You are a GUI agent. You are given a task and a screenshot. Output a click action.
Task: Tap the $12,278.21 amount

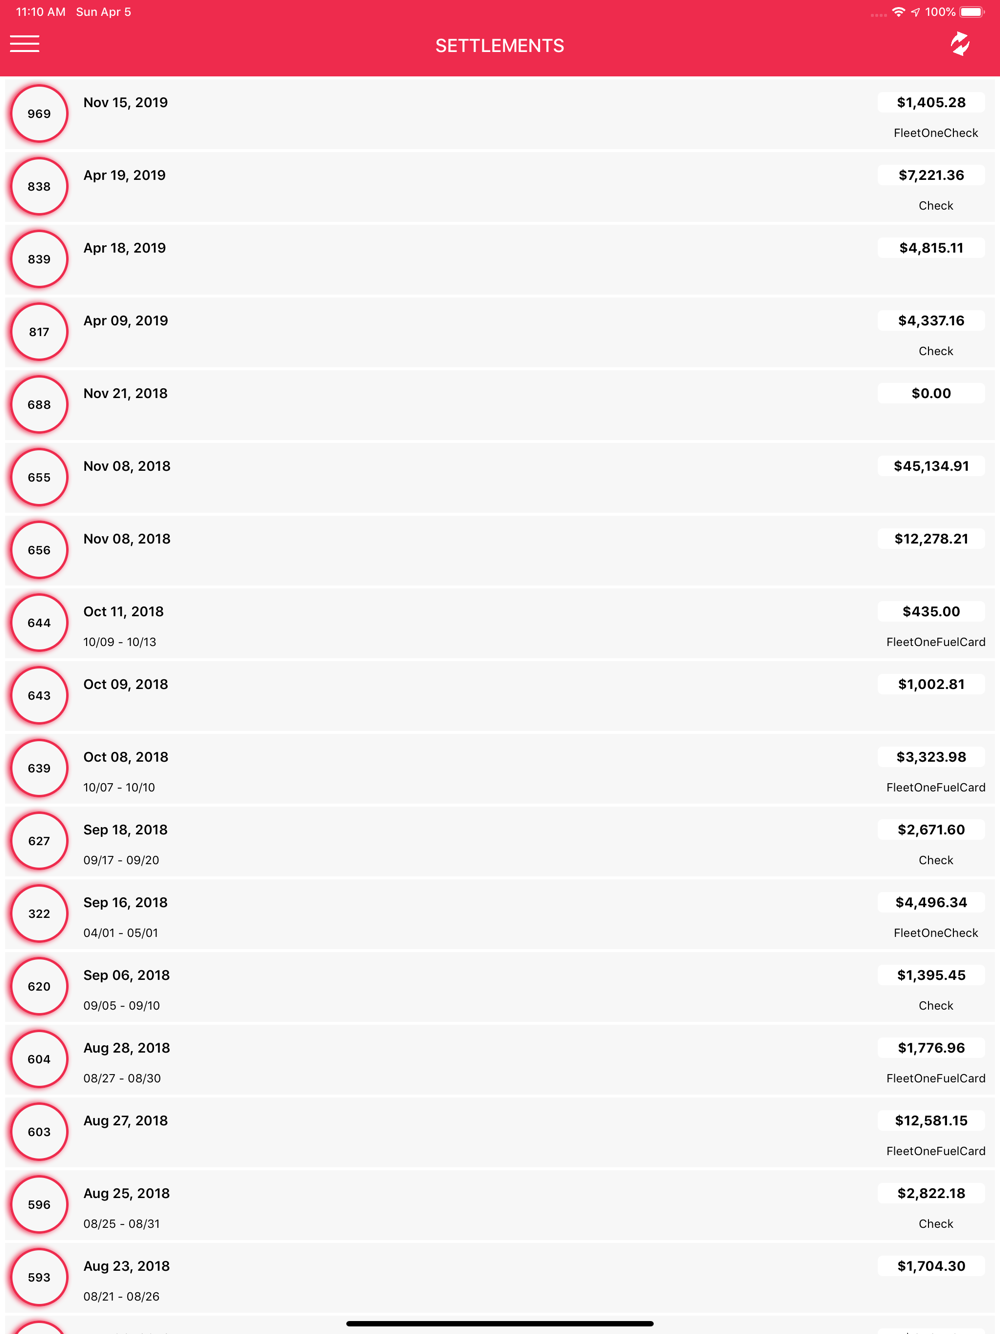pos(931,539)
